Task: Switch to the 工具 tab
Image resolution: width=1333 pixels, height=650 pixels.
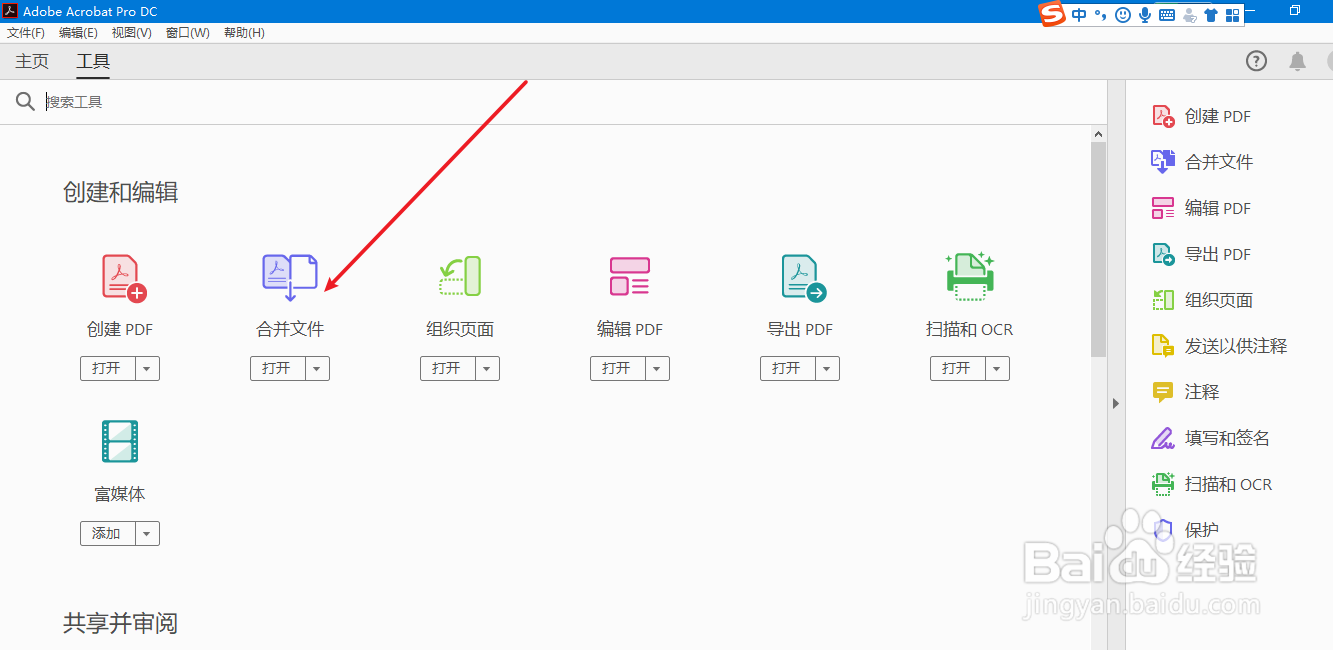Action: [x=93, y=61]
